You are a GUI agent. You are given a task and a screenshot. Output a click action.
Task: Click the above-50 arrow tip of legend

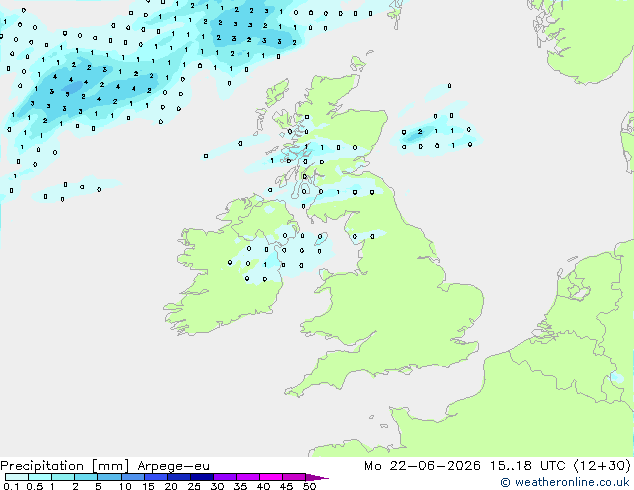(317, 477)
